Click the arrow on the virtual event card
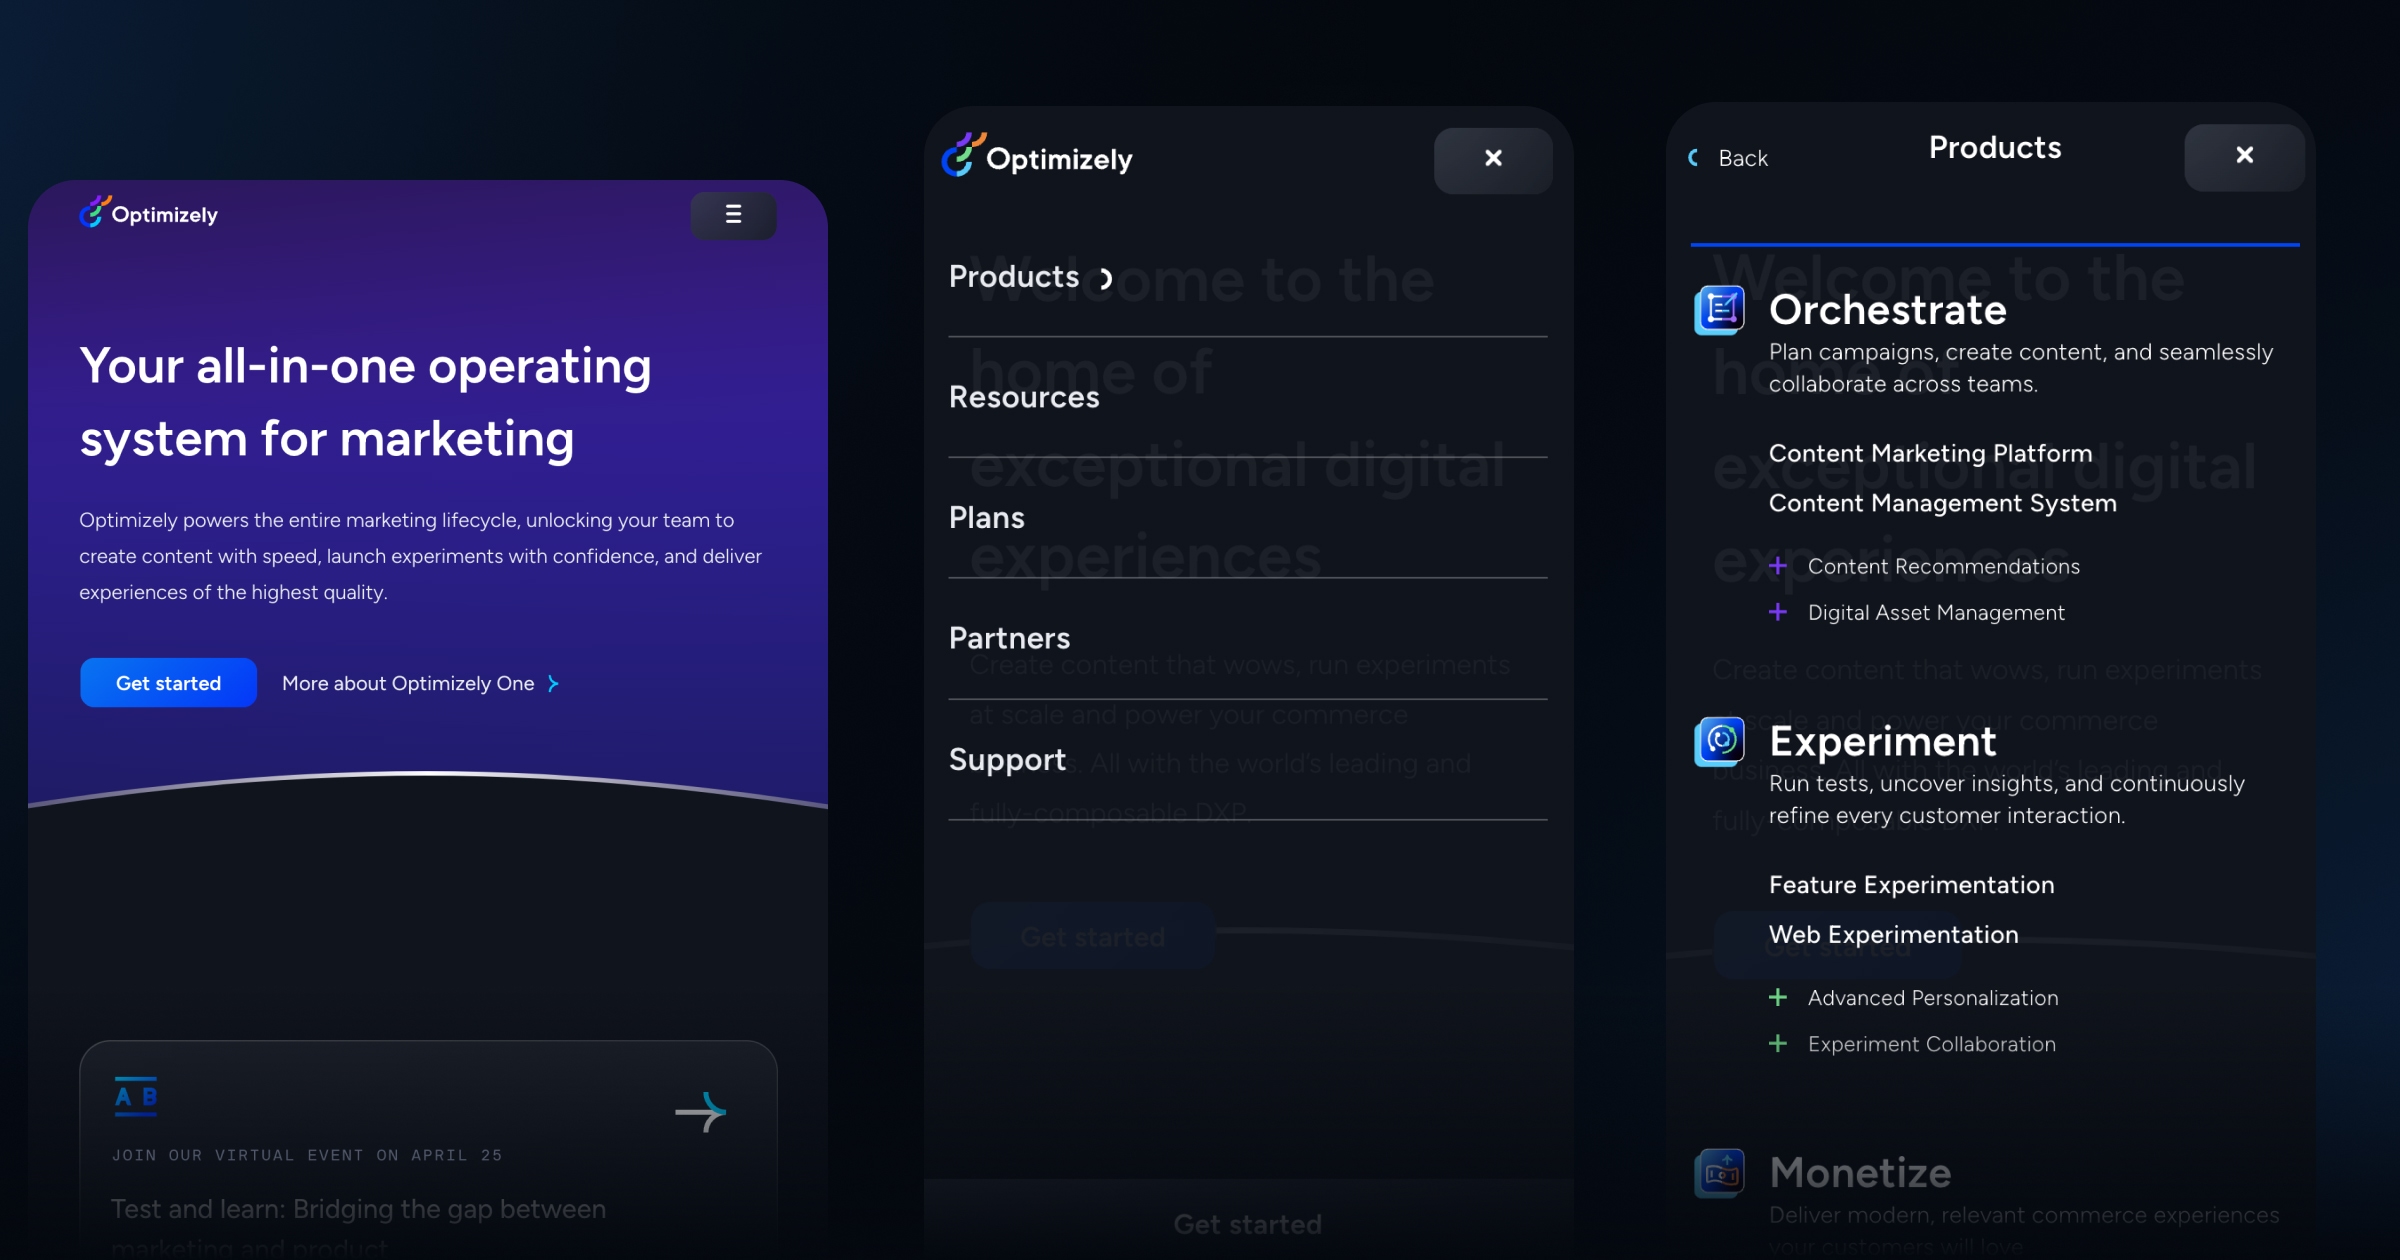 [701, 1111]
